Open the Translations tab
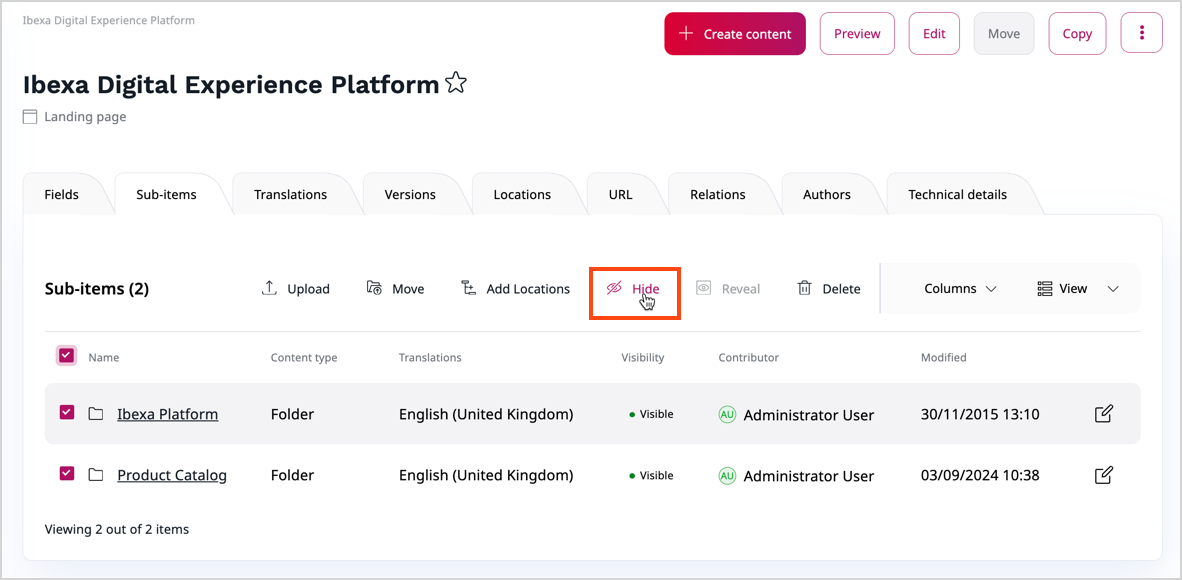 coord(290,195)
